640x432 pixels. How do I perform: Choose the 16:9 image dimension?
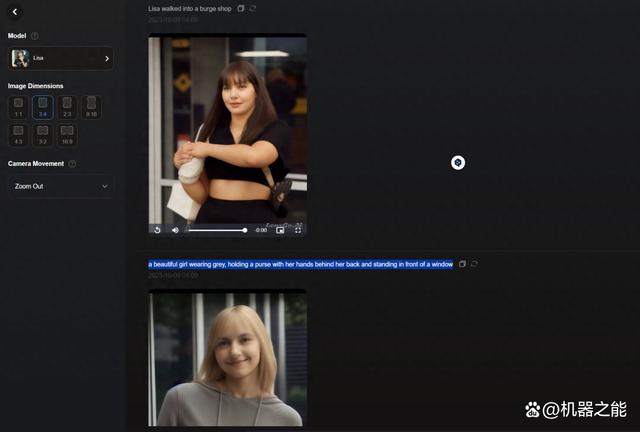66,133
